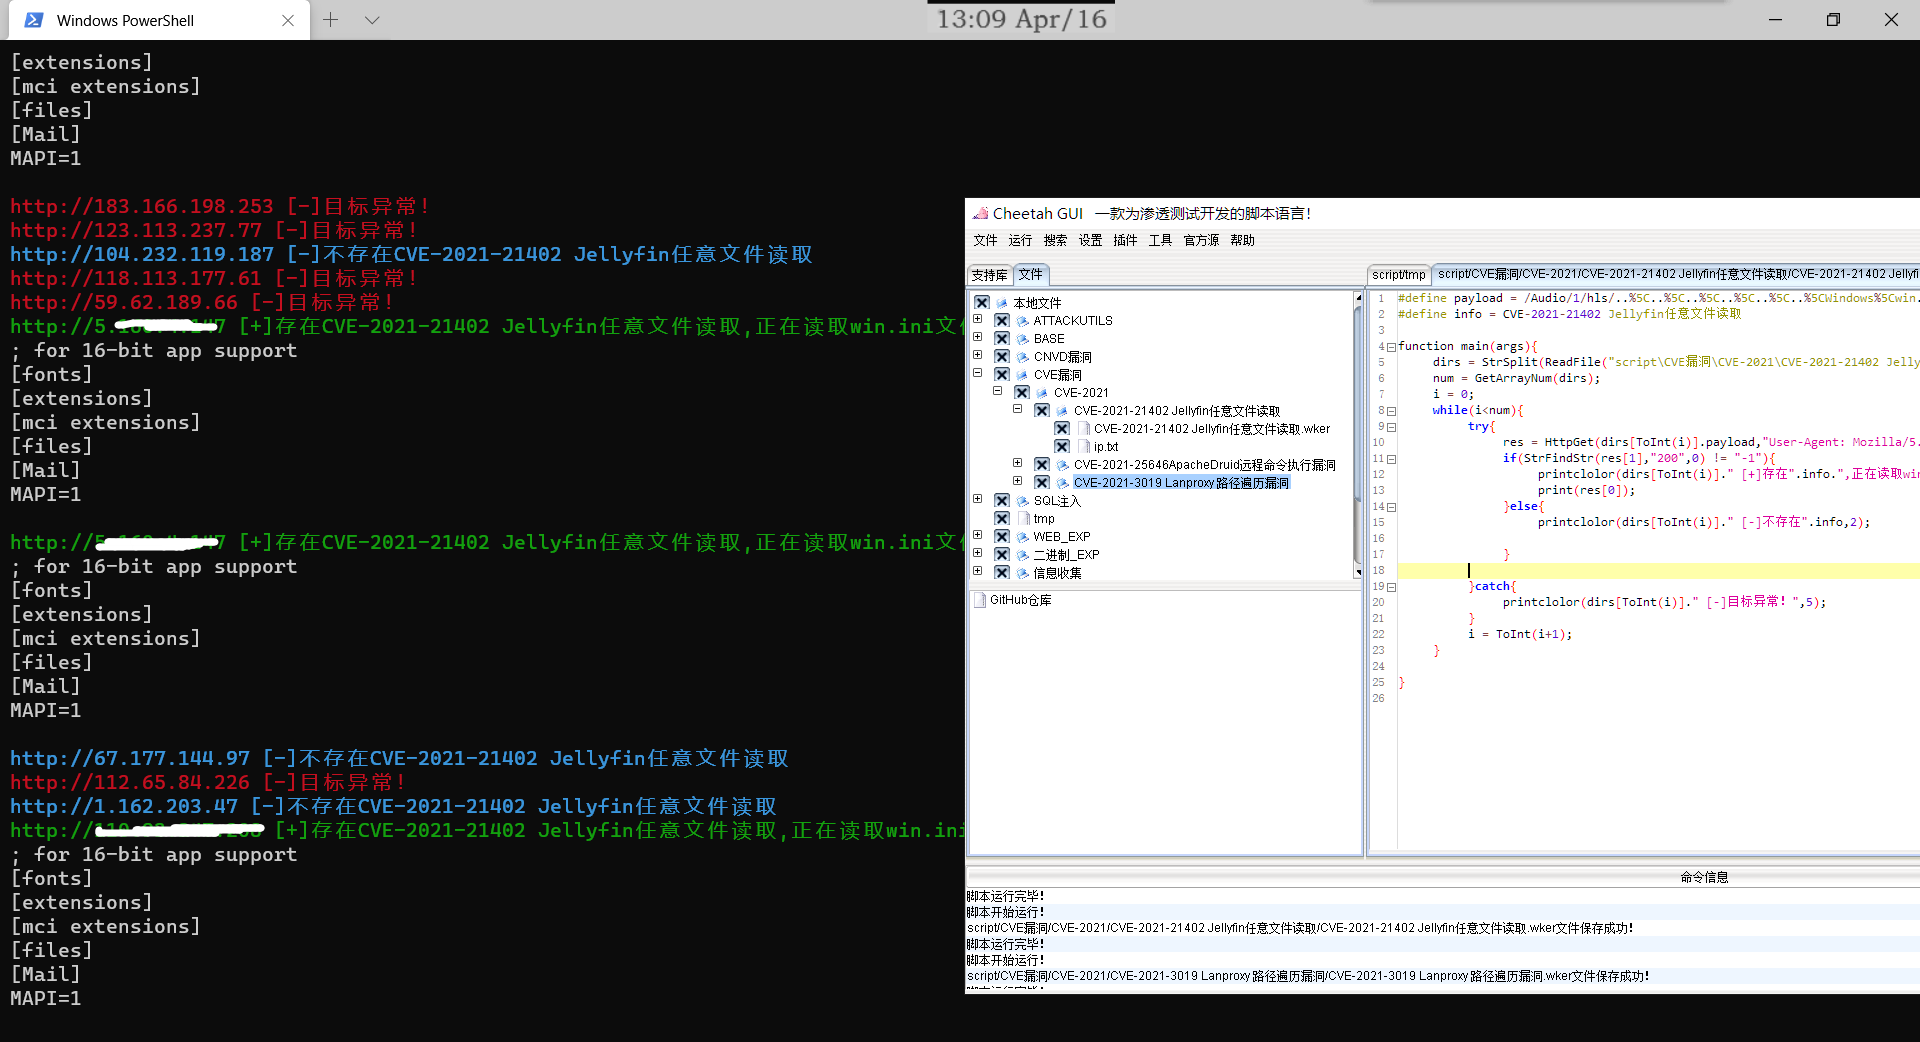Toggle the SQL注入 checkbox
This screenshot has height=1042, width=1920.
click(1002, 501)
